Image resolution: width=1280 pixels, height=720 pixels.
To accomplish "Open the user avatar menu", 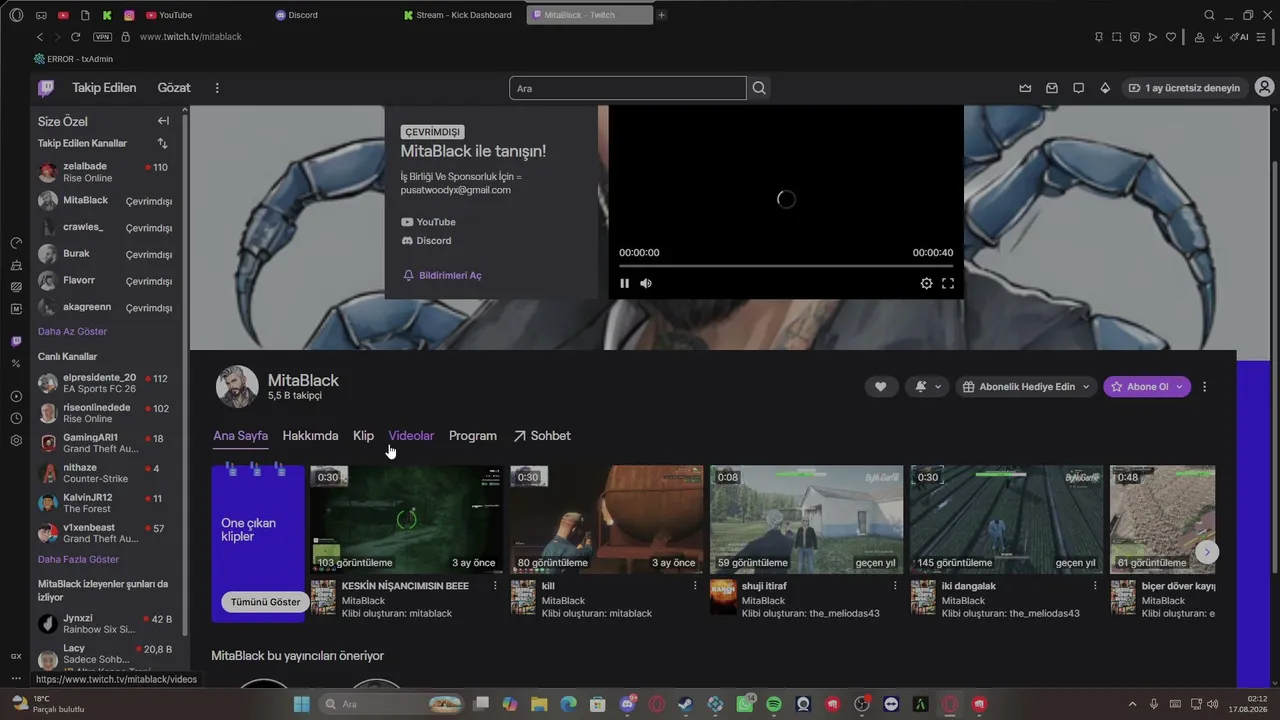I will 1264,88.
